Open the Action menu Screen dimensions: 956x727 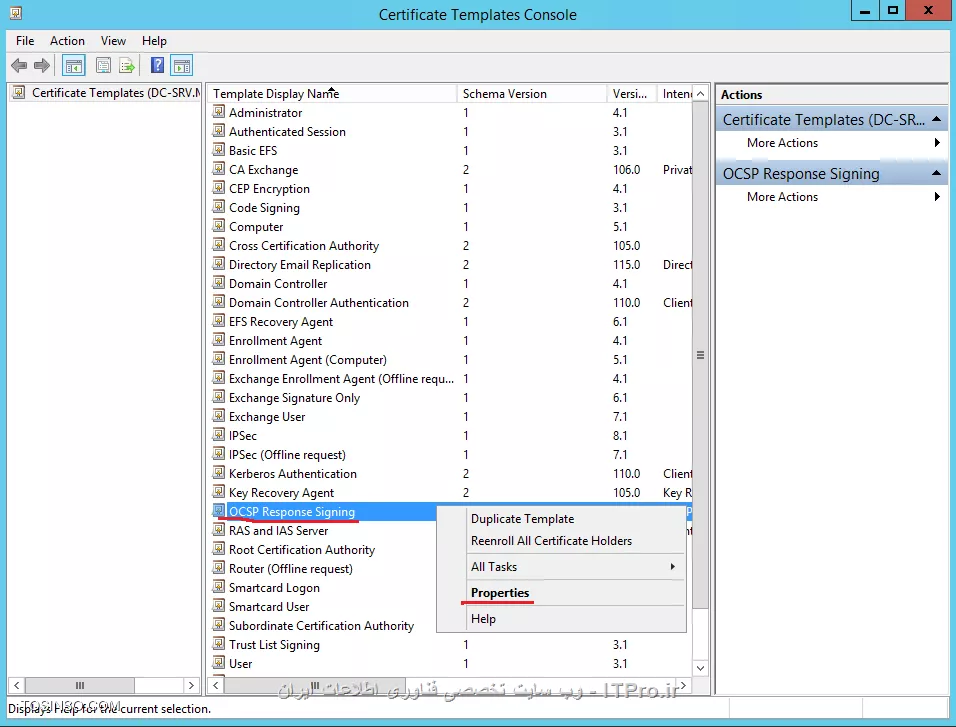pyautogui.click(x=67, y=41)
